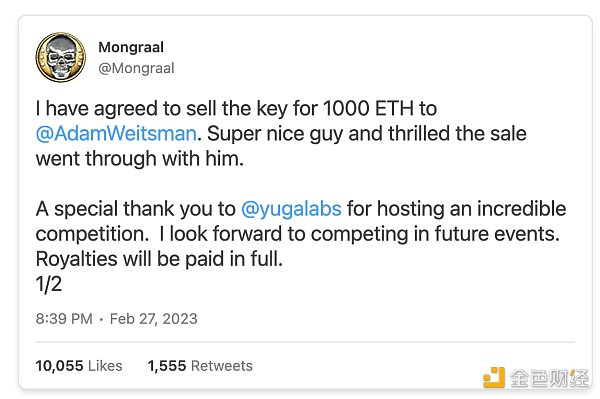
Task: Click the '1/2' thread indicator
Action: pyautogui.click(x=49, y=284)
